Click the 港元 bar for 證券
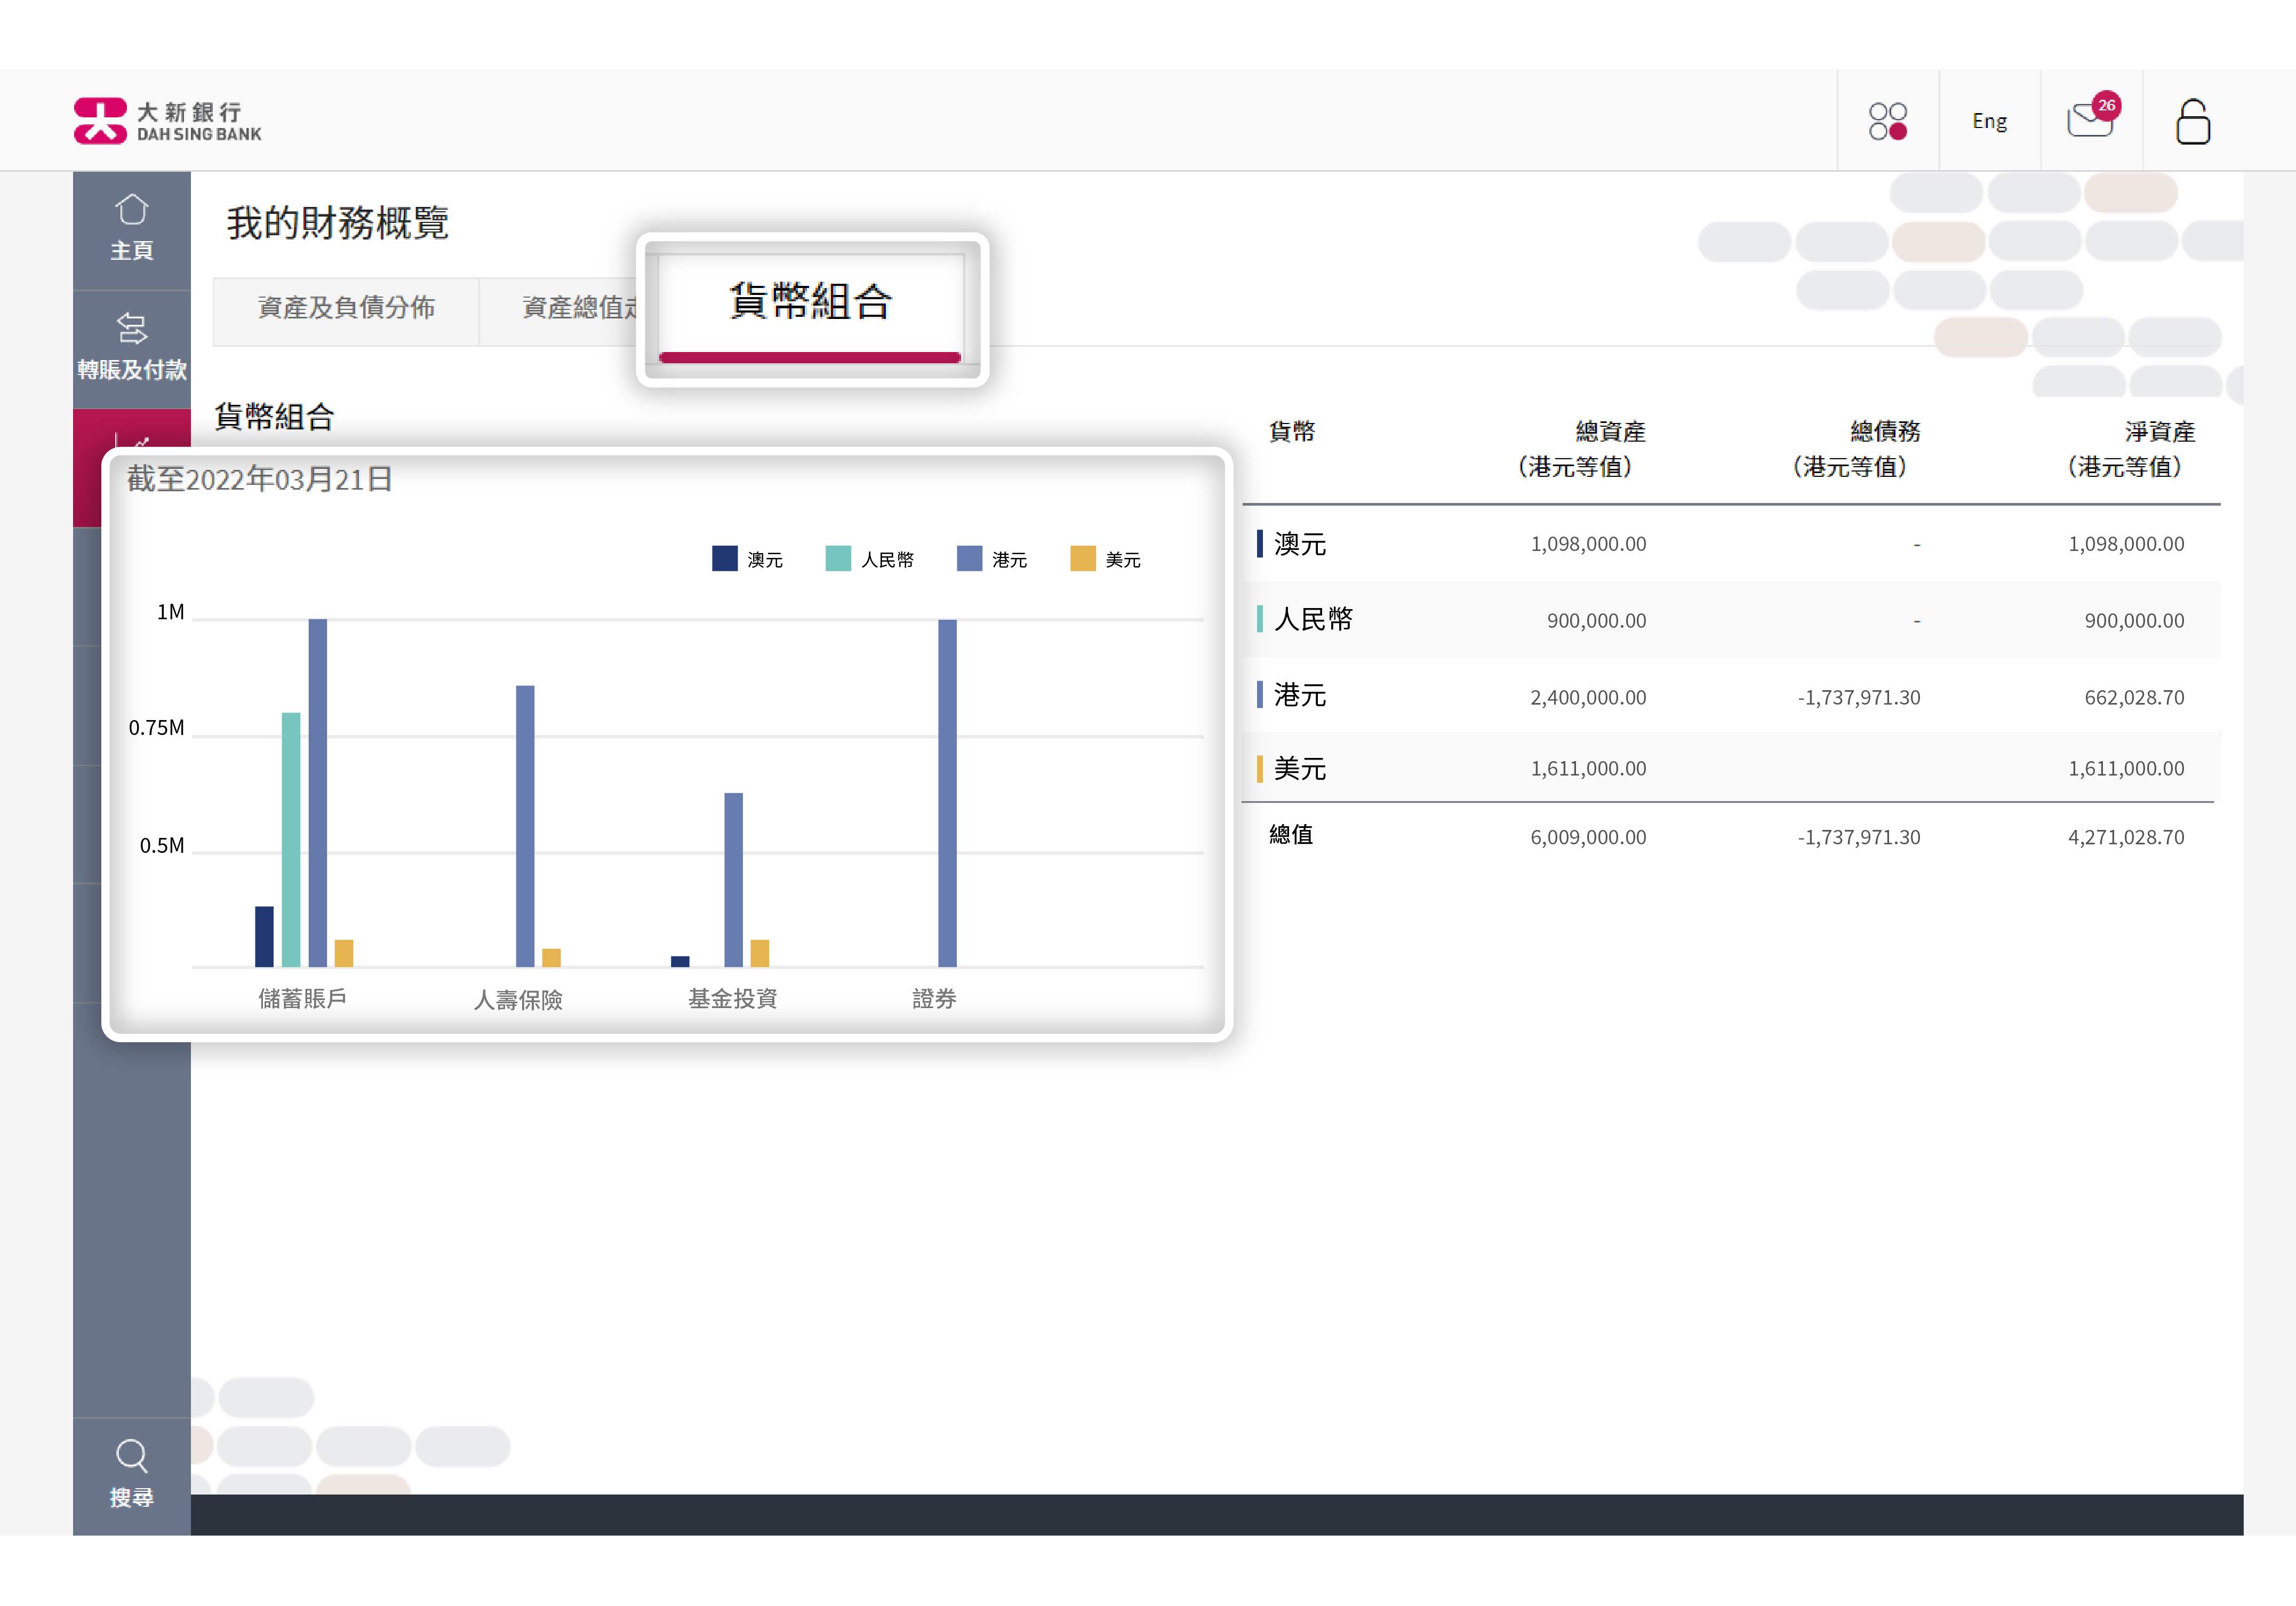Screen dimensions: 2296x1606 click(x=947, y=793)
